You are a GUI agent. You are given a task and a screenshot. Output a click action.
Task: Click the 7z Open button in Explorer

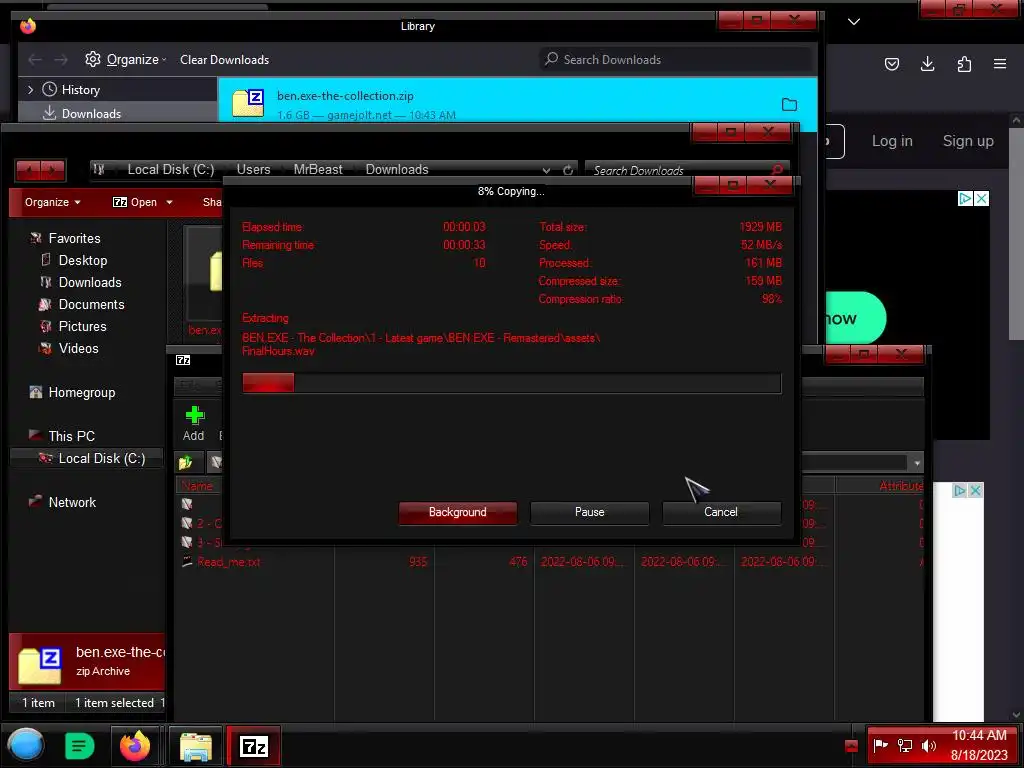(x=135, y=202)
